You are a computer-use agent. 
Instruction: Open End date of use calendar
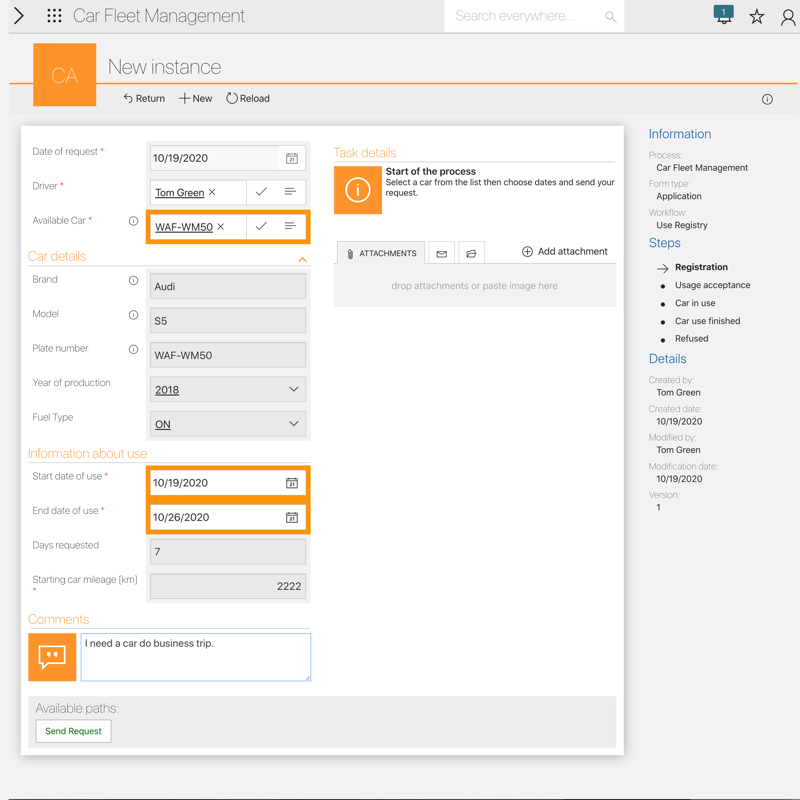(292, 517)
